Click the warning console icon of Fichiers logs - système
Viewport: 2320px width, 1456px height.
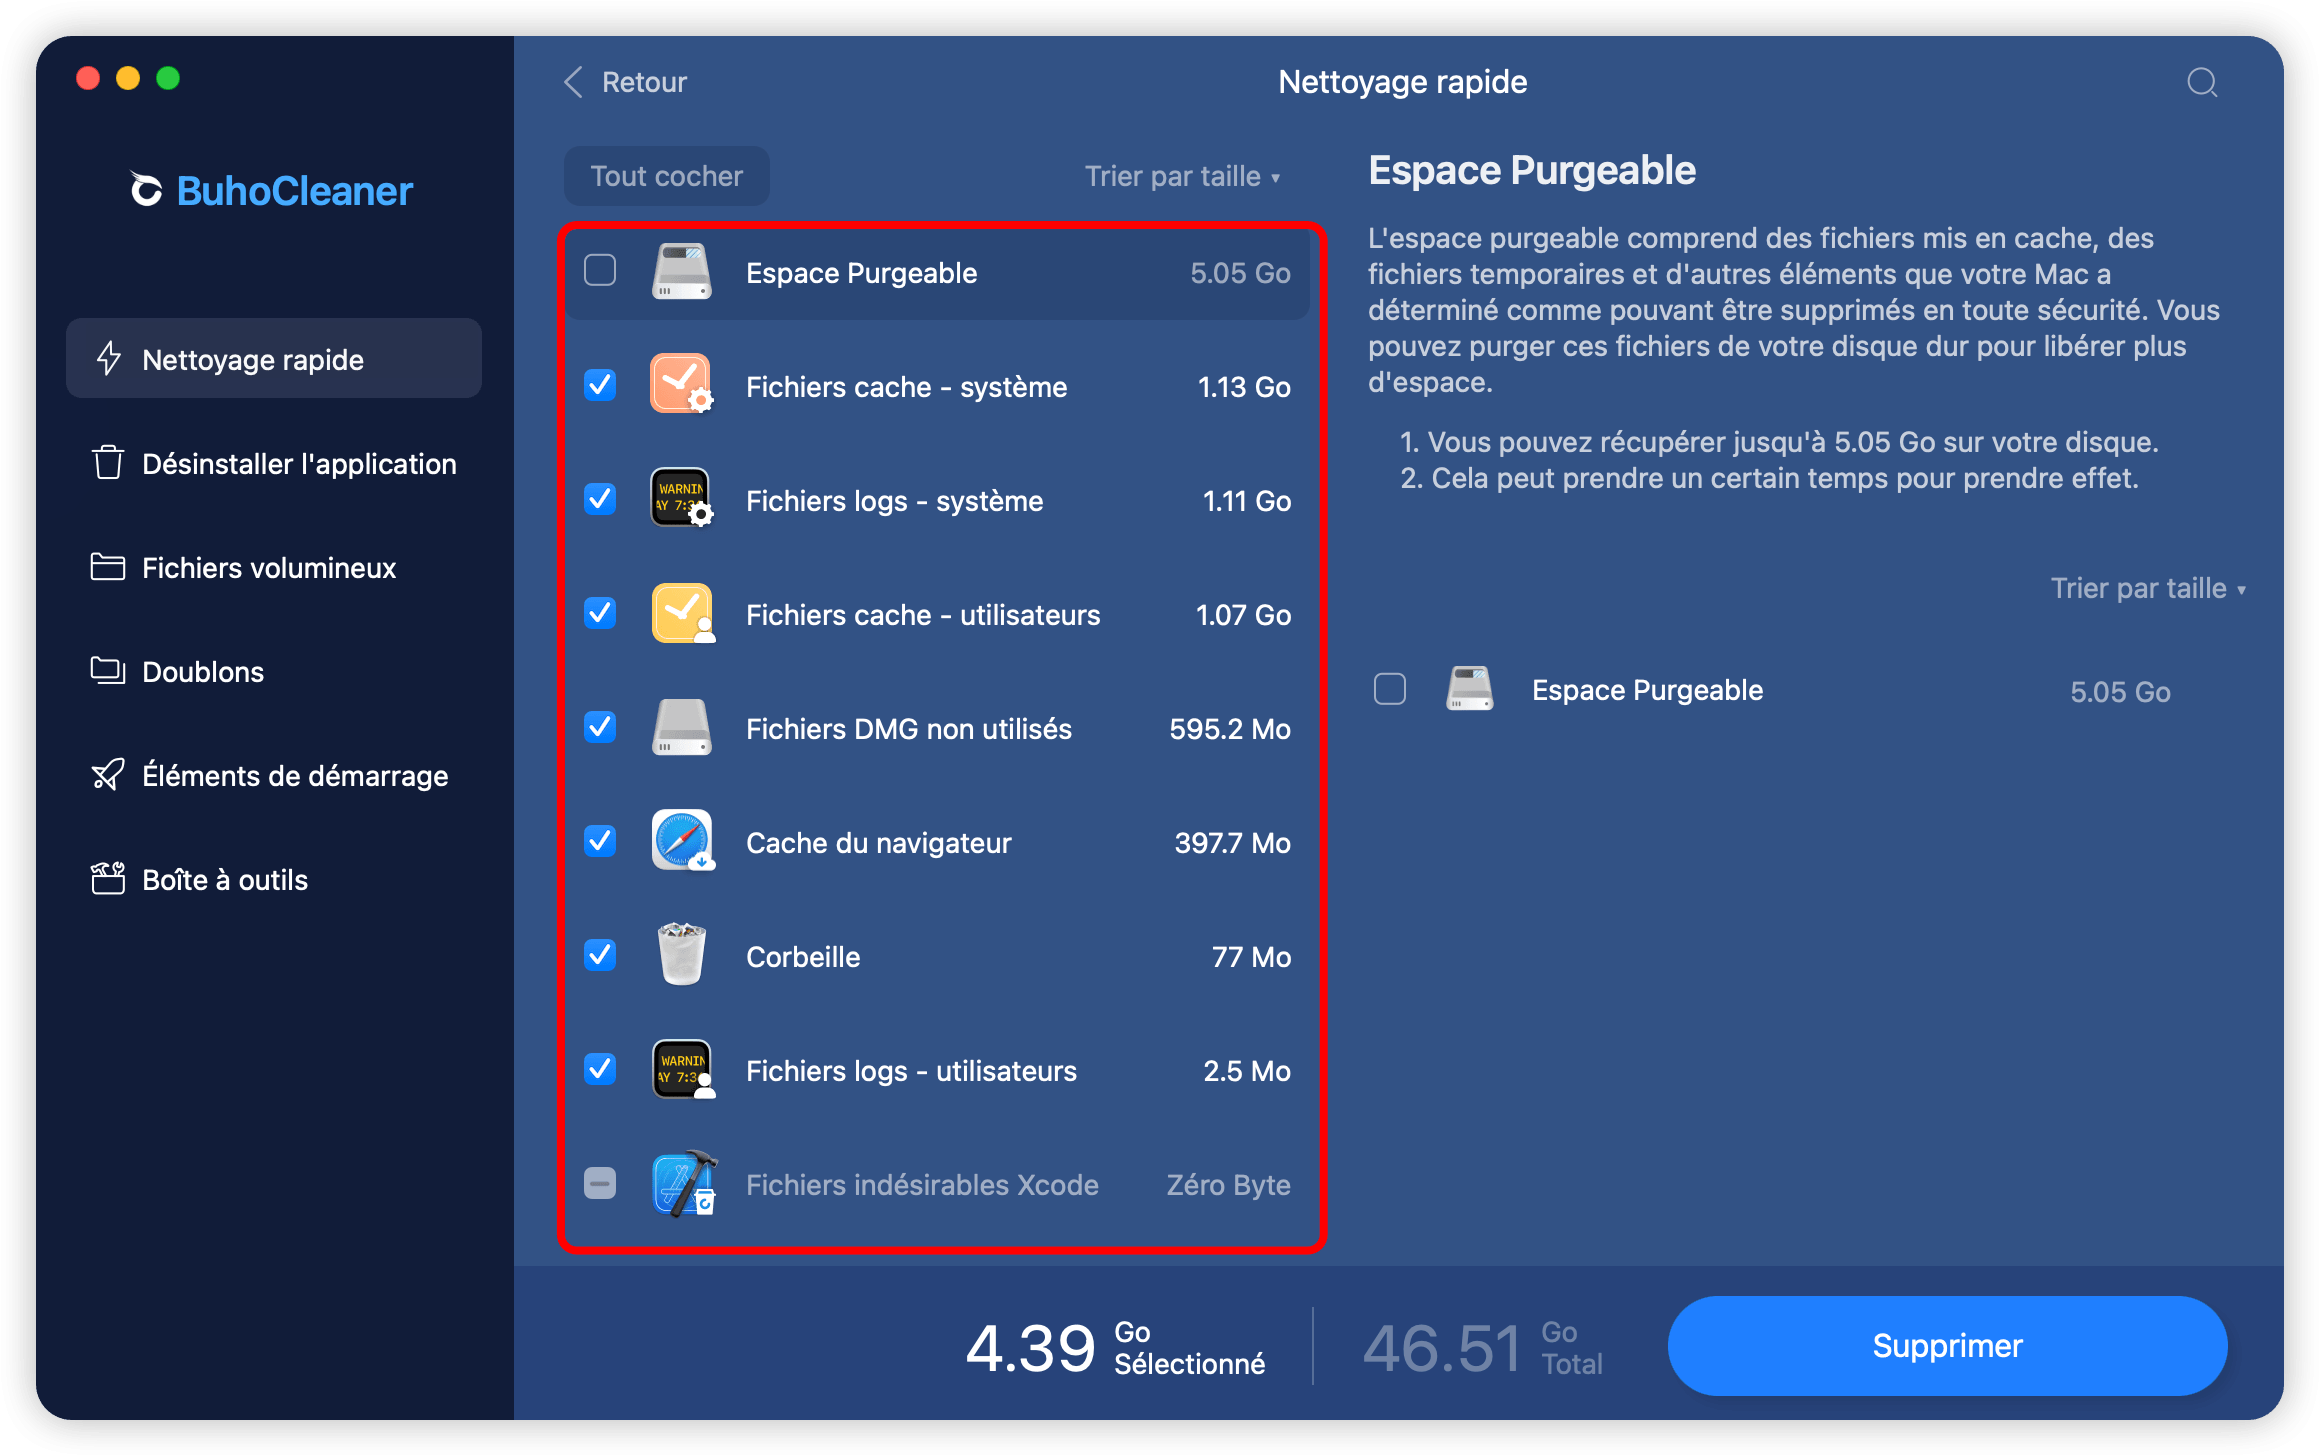pyautogui.click(x=682, y=499)
